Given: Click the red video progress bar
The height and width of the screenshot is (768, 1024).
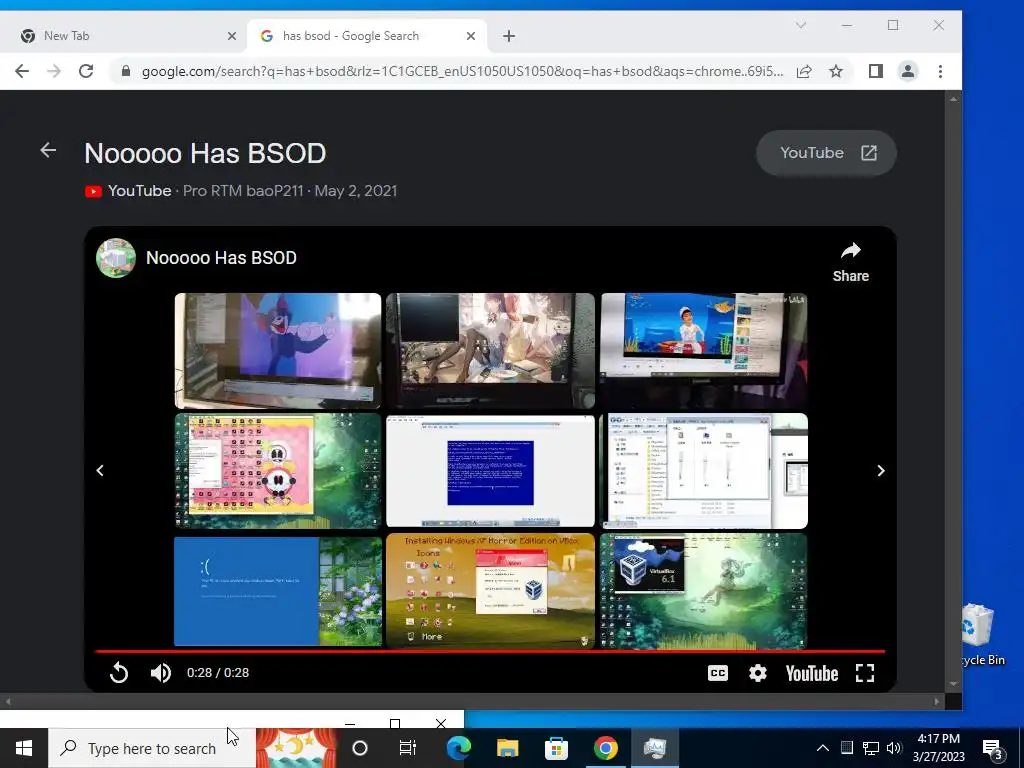Looking at the screenshot, I should coord(490,651).
